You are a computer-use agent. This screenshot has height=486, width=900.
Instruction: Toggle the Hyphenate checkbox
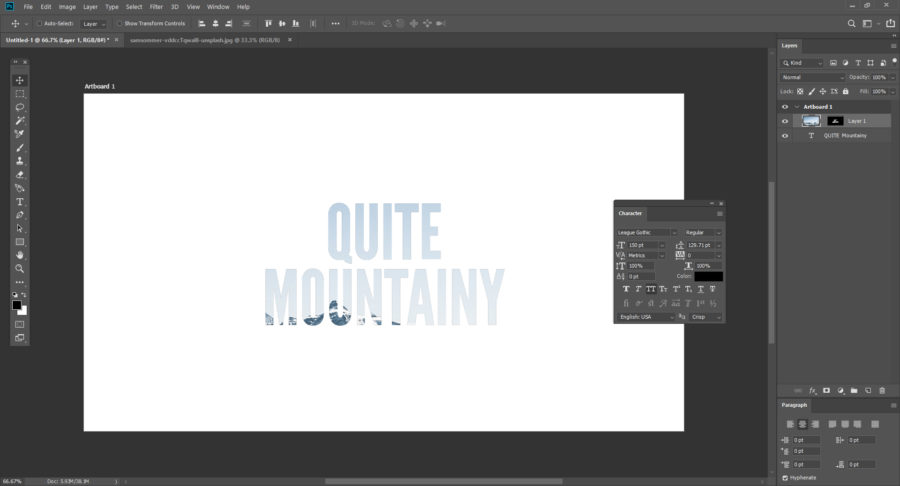coord(785,478)
